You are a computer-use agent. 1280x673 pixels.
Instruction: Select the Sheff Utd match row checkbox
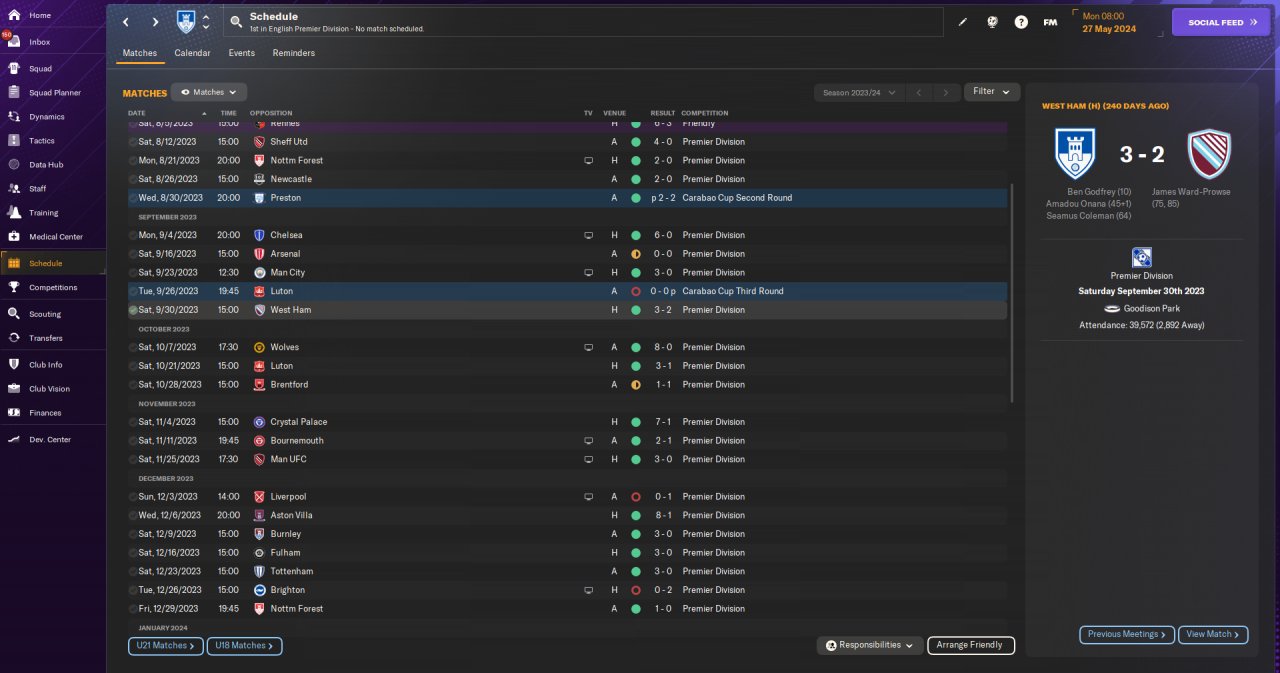click(x=133, y=142)
